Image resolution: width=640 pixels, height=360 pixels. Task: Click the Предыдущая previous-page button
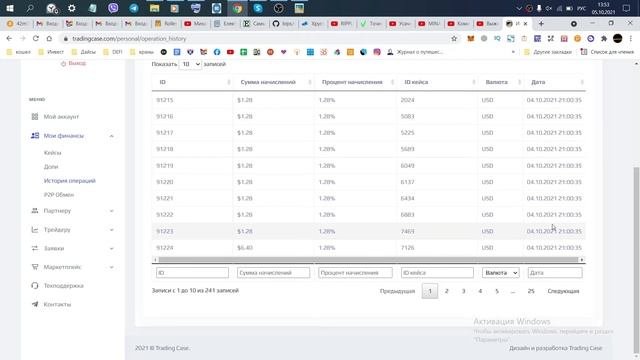coord(397,291)
